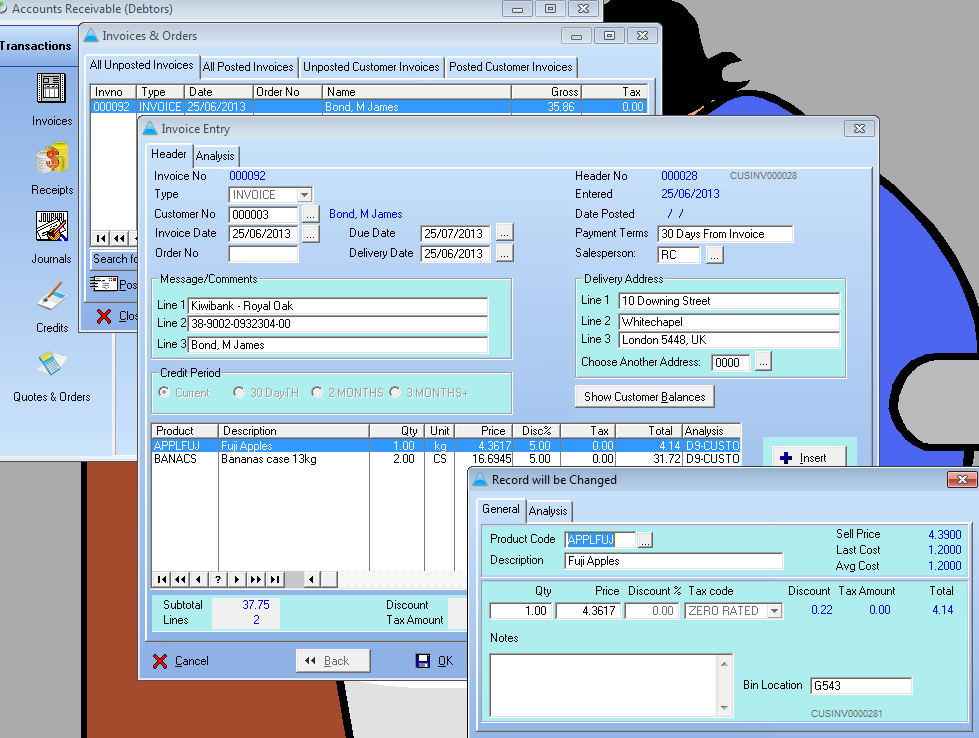Click the Price field showing 4.3617
The image size is (979, 738).
click(588, 611)
